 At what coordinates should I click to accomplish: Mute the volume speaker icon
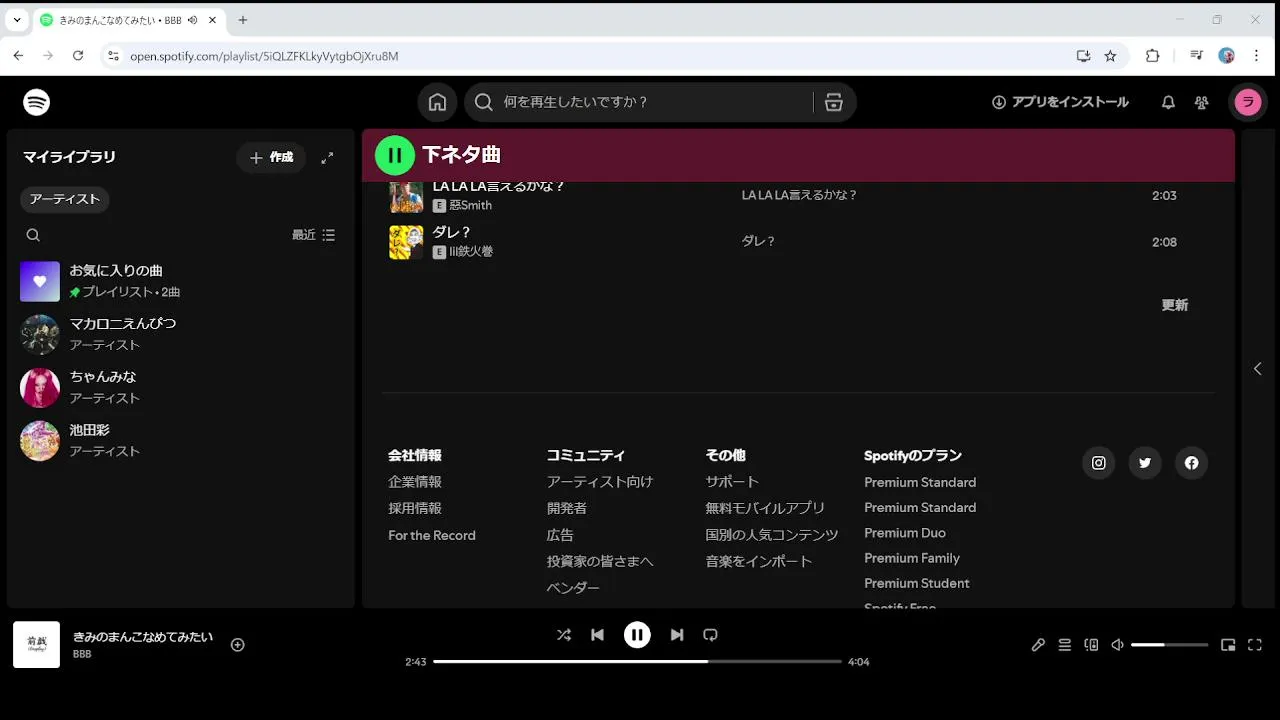pyautogui.click(x=1118, y=645)
